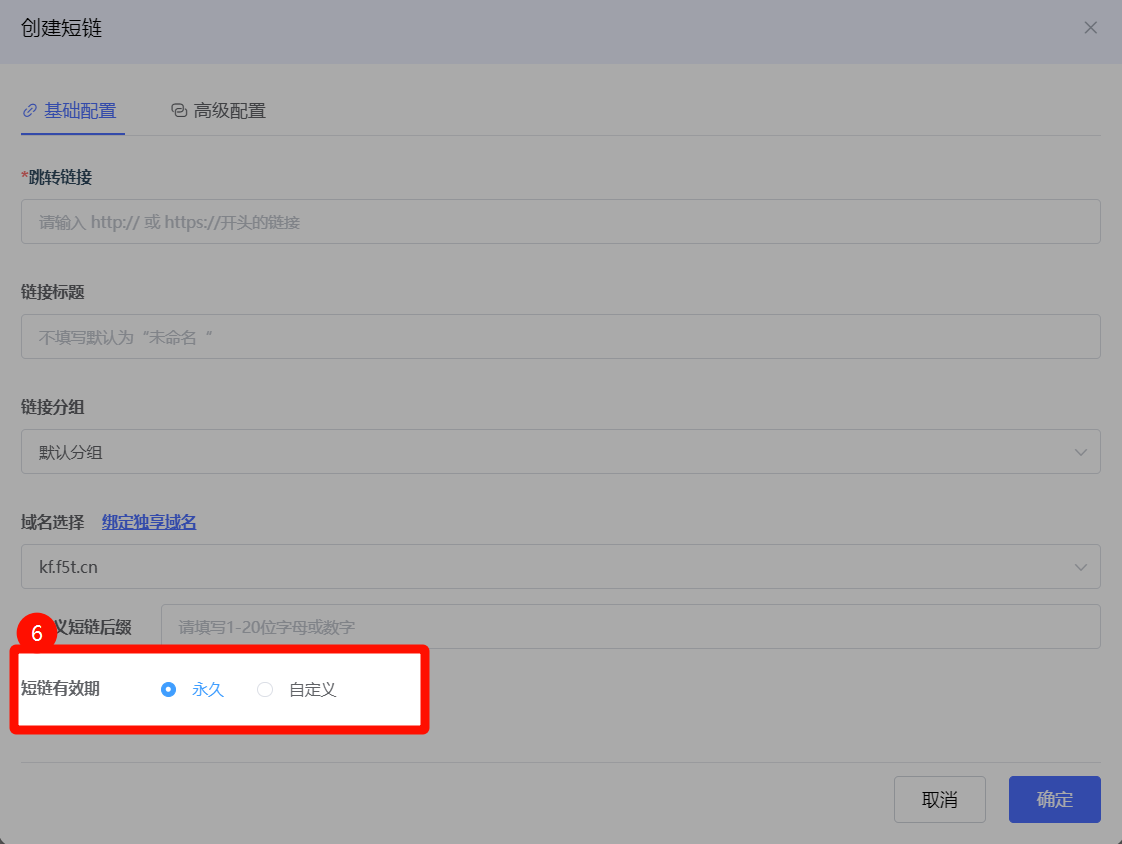Click the 永久 option label text
Viewport: 1122px width, 844px height.
coord(208,690)
